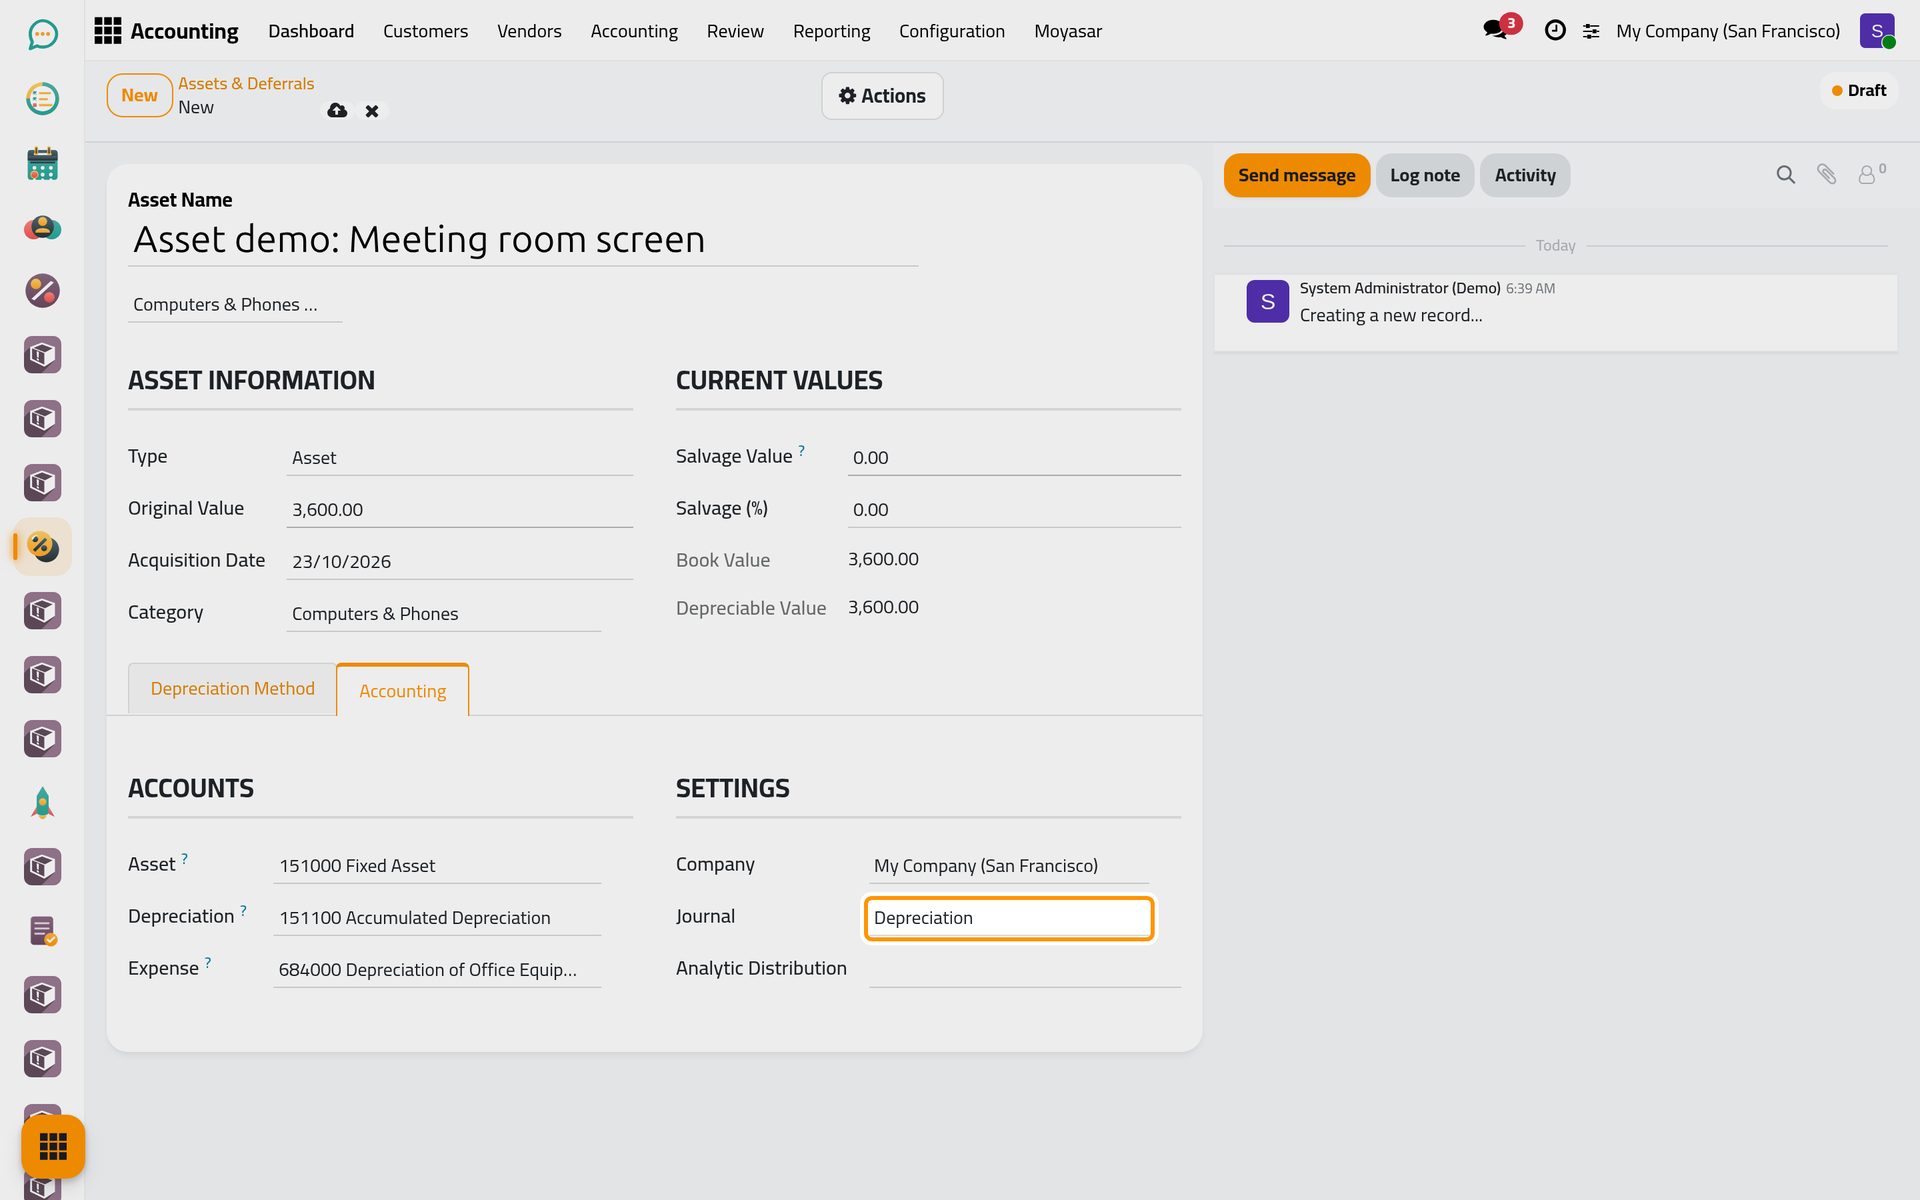The width and height of the screenshot is (1920, 1200).
Task: Click the Acquisition Date field
Action: point(460,561)
